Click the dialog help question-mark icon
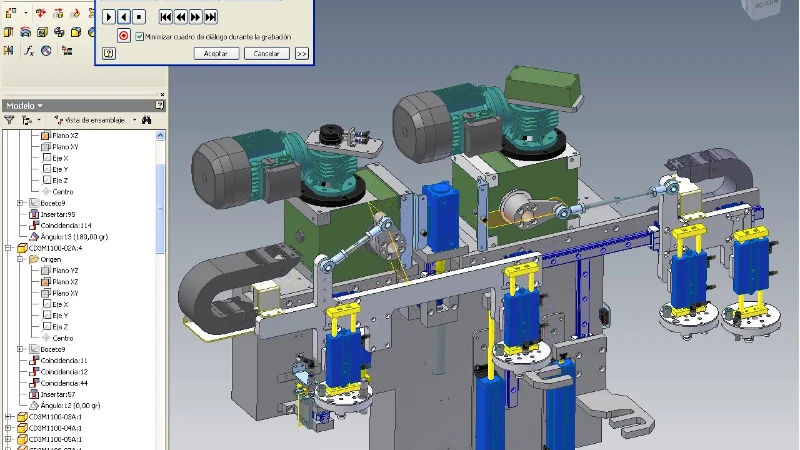Screen dimensions: 800x450 pos(108,53)
